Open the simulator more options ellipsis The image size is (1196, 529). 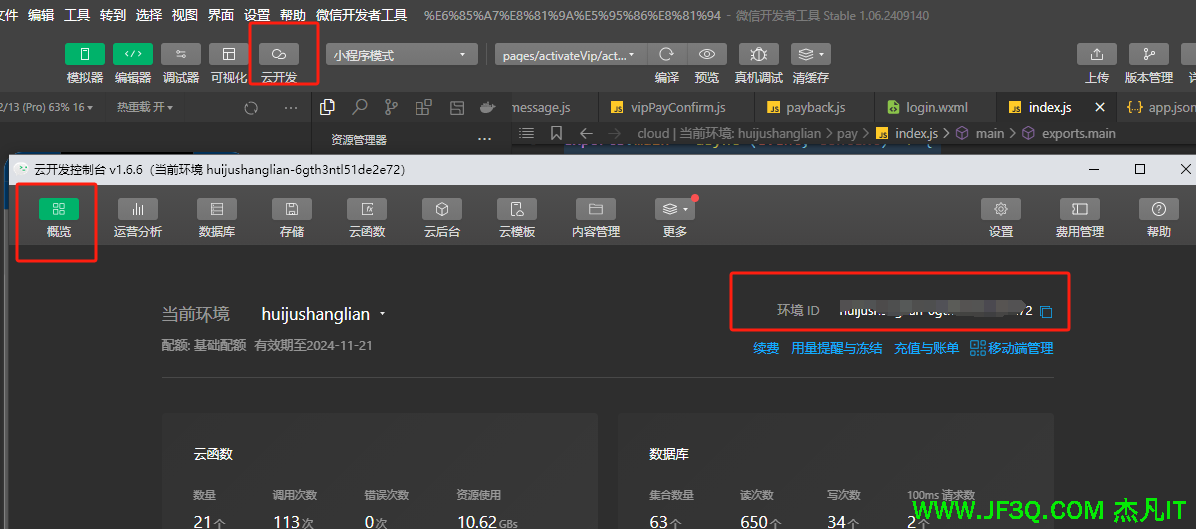(x=291, y=108)
